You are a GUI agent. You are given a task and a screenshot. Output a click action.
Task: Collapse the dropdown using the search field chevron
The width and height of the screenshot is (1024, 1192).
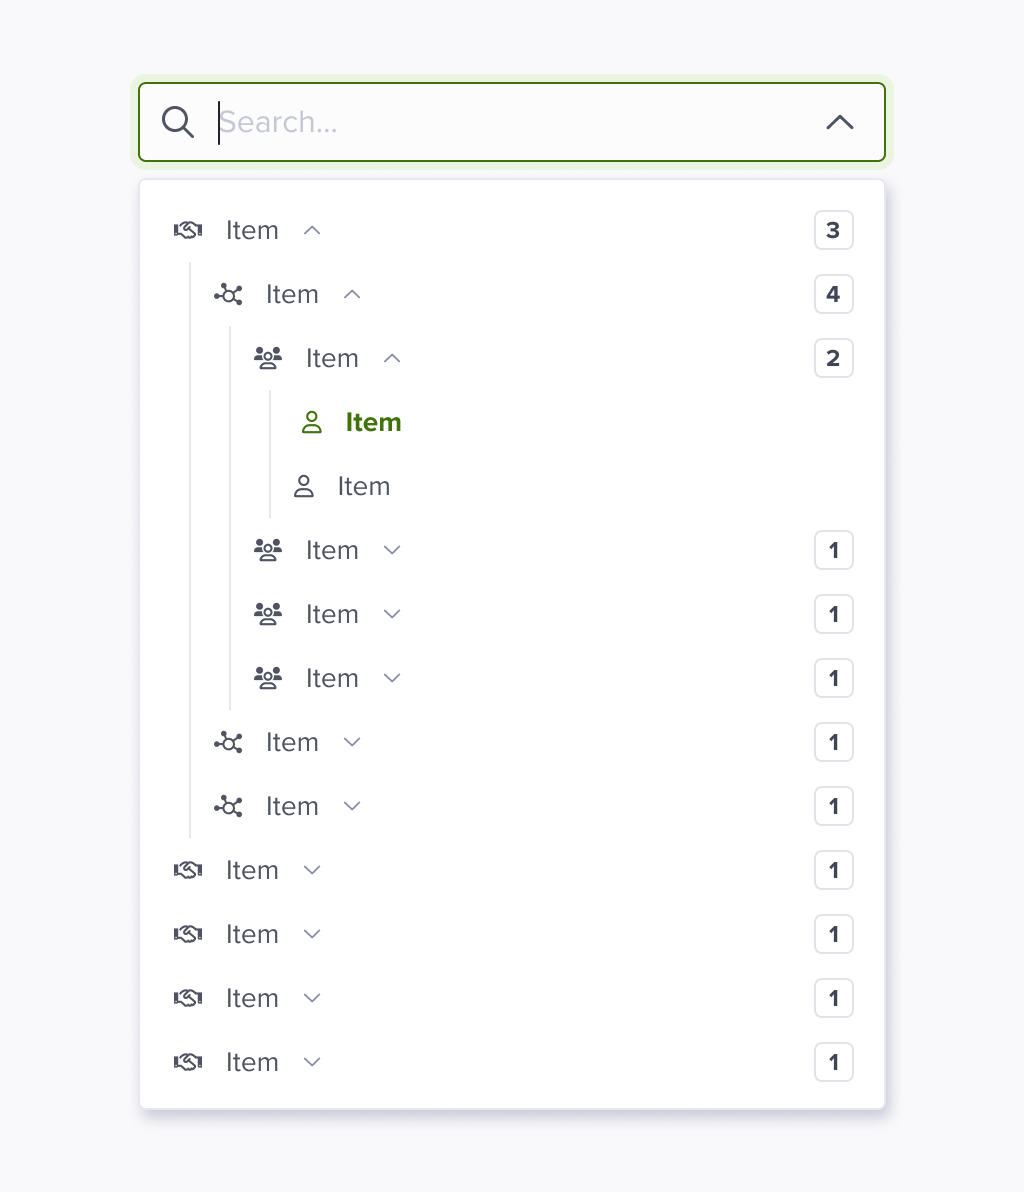(840, 122)
